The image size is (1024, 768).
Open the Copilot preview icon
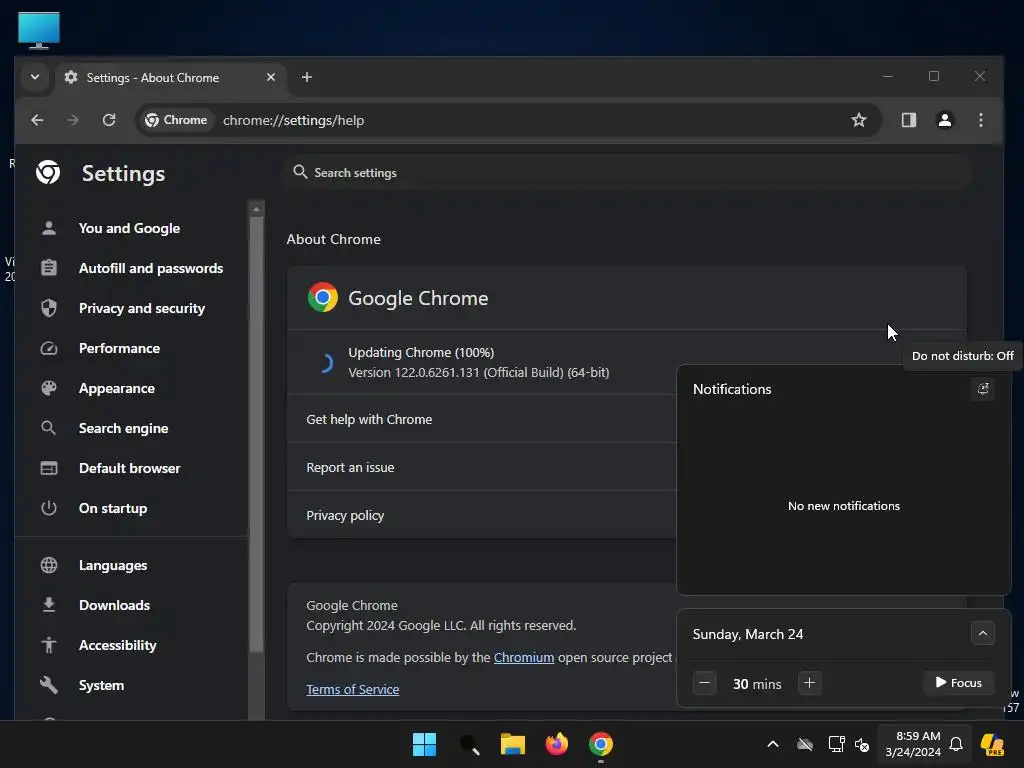(x=992, y=744)
